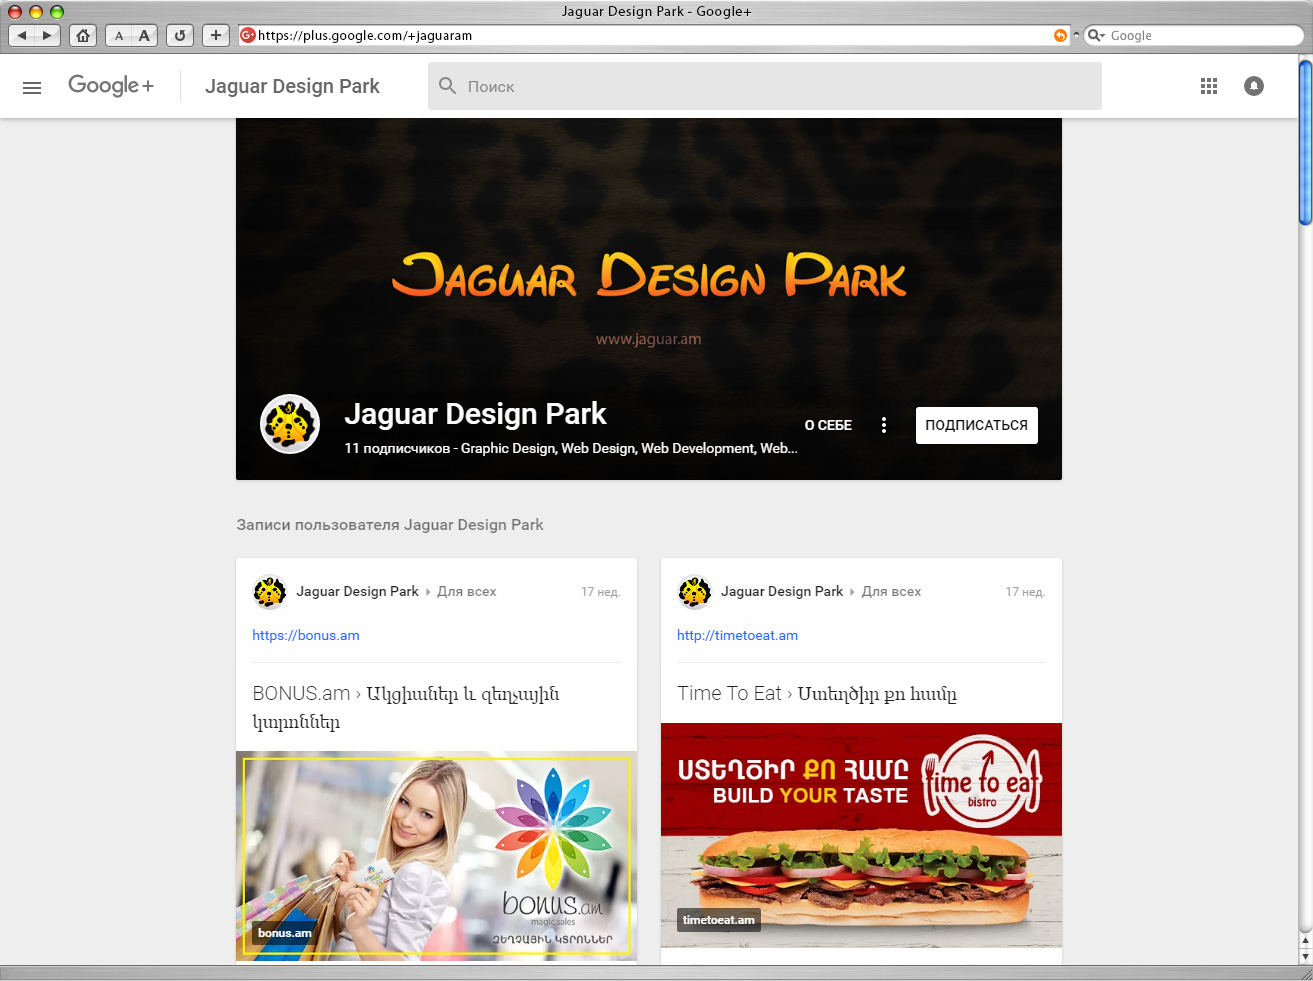The width and height of the screenshot is (1313, 981).
Task: Click the scrollbar down arrow
Action: (x=1305, y=956)
